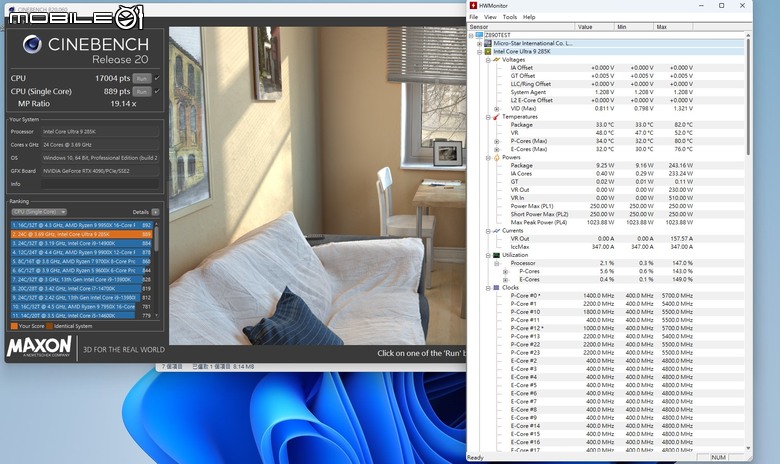This screenshot has width=780, height=464.
Task: Collapse the Z890TEST root node
Action: [x=471, y=35]
